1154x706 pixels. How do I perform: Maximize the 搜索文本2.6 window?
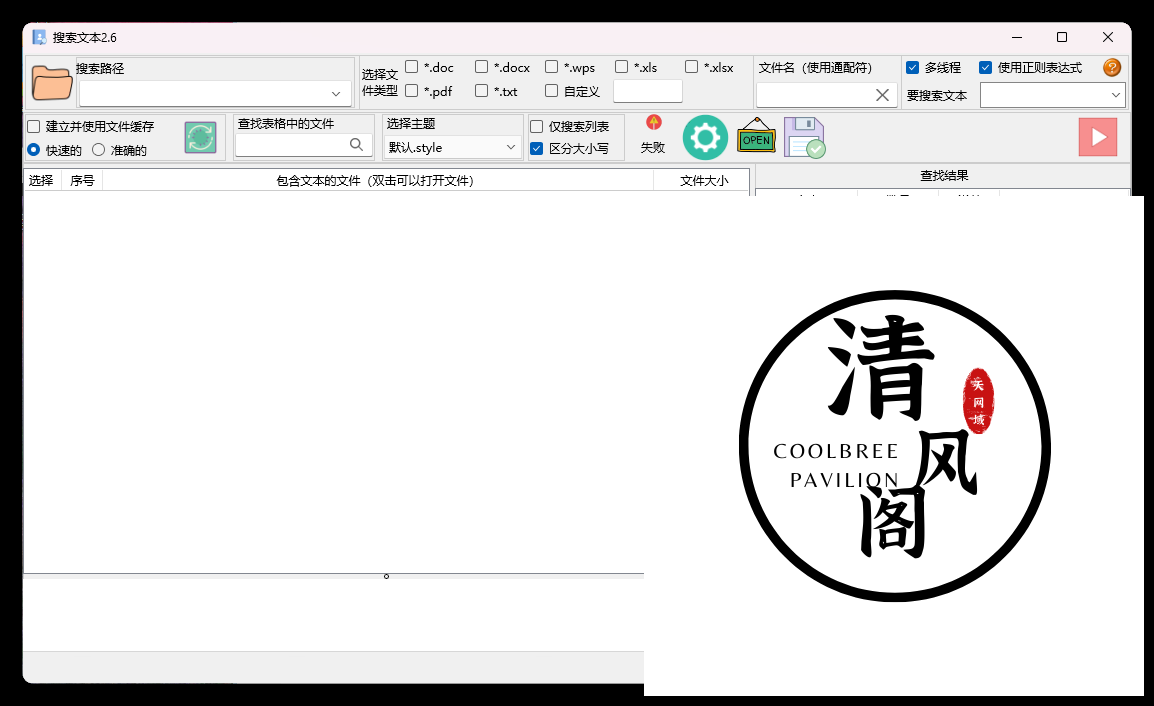pos(1062,38)
